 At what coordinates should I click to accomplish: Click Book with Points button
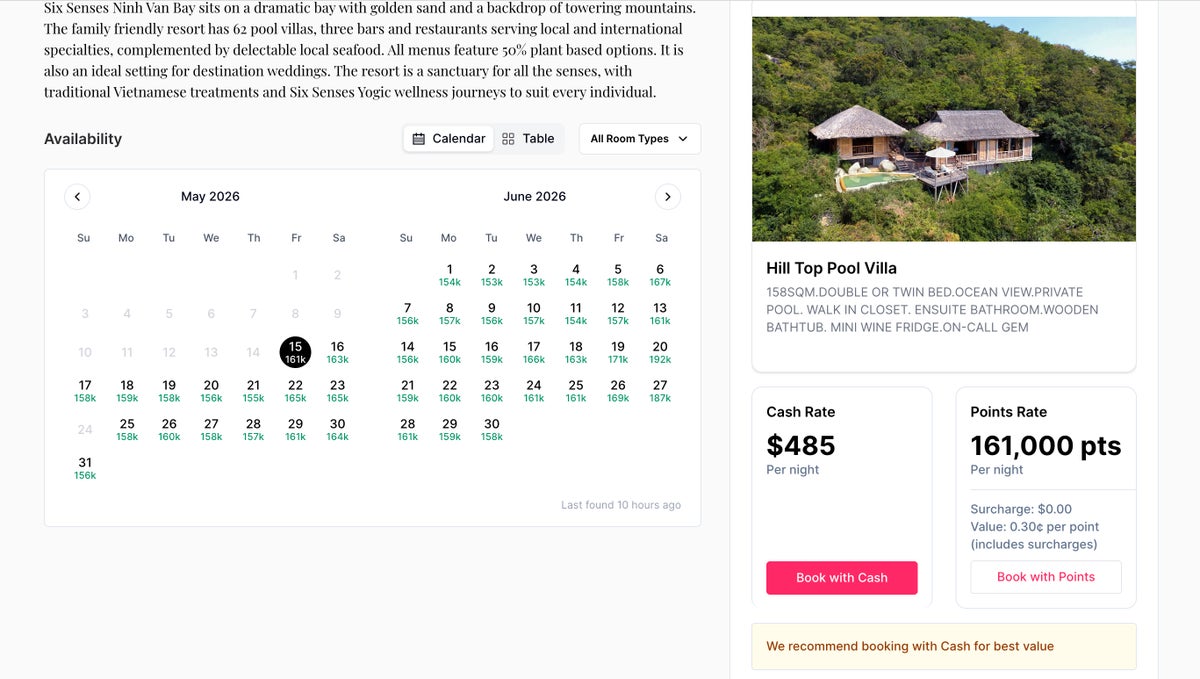click(1045, 577)
